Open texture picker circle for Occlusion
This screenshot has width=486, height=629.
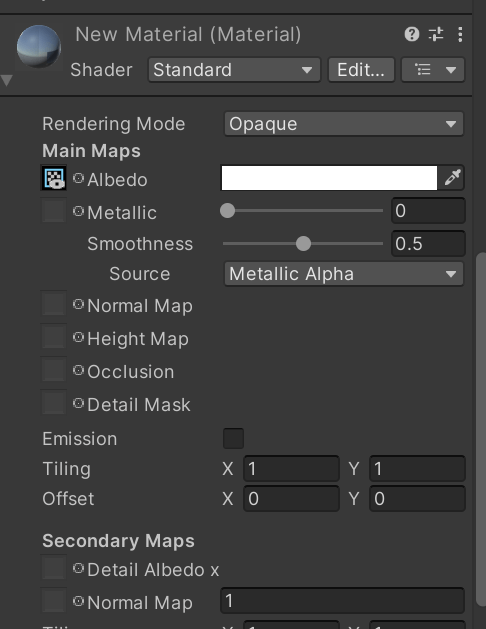tap(79, 370)
